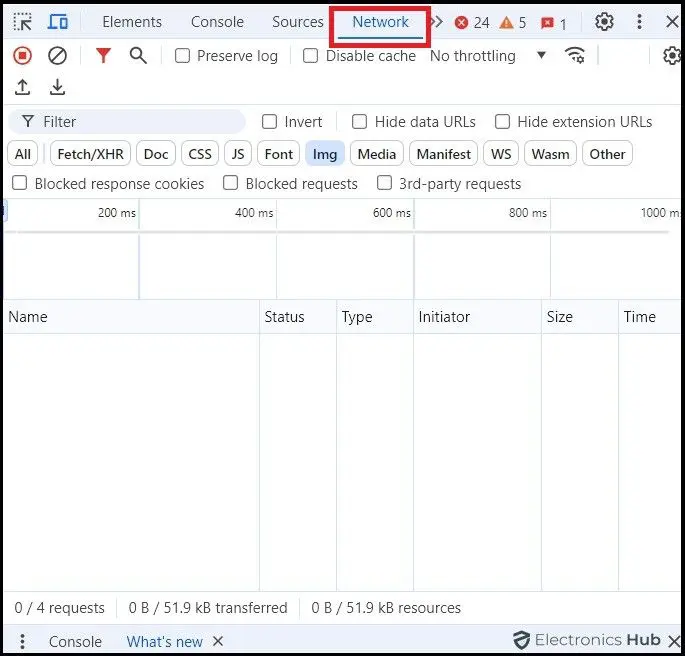Click '0 / 4 requests' status text

coord(59,608)
